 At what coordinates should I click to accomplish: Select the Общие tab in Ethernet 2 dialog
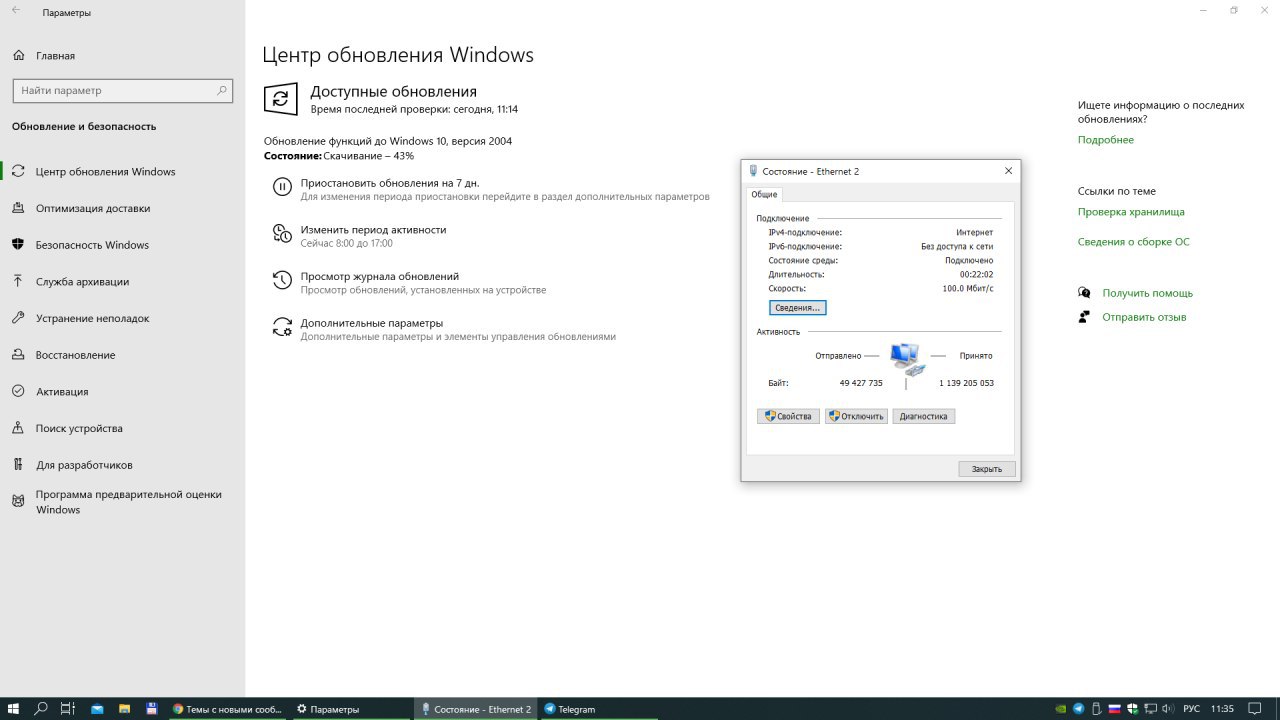[x=764, y=194]
